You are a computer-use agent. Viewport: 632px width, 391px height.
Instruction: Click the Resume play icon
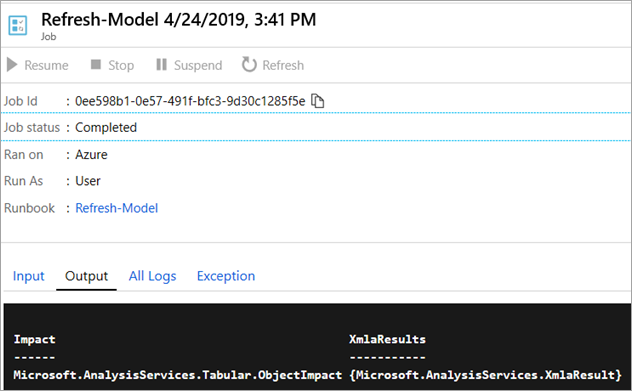12,65
